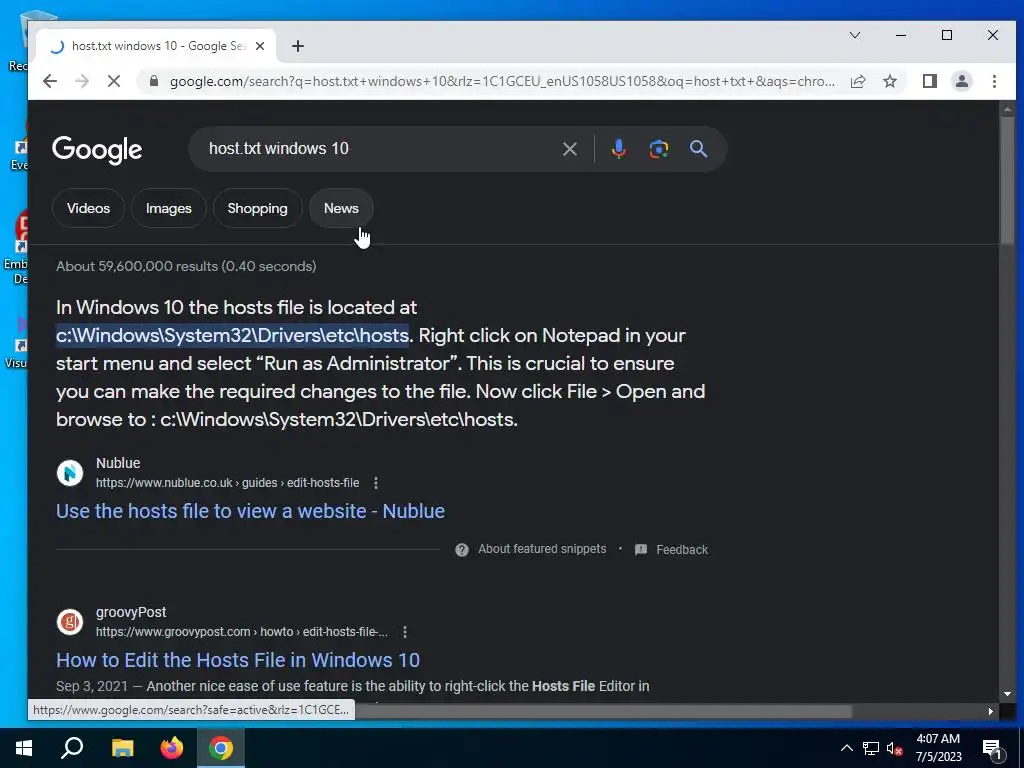Select the Images filter
Image resolution: width=1024 pixels, height=768 pixels.
(168, 208)
